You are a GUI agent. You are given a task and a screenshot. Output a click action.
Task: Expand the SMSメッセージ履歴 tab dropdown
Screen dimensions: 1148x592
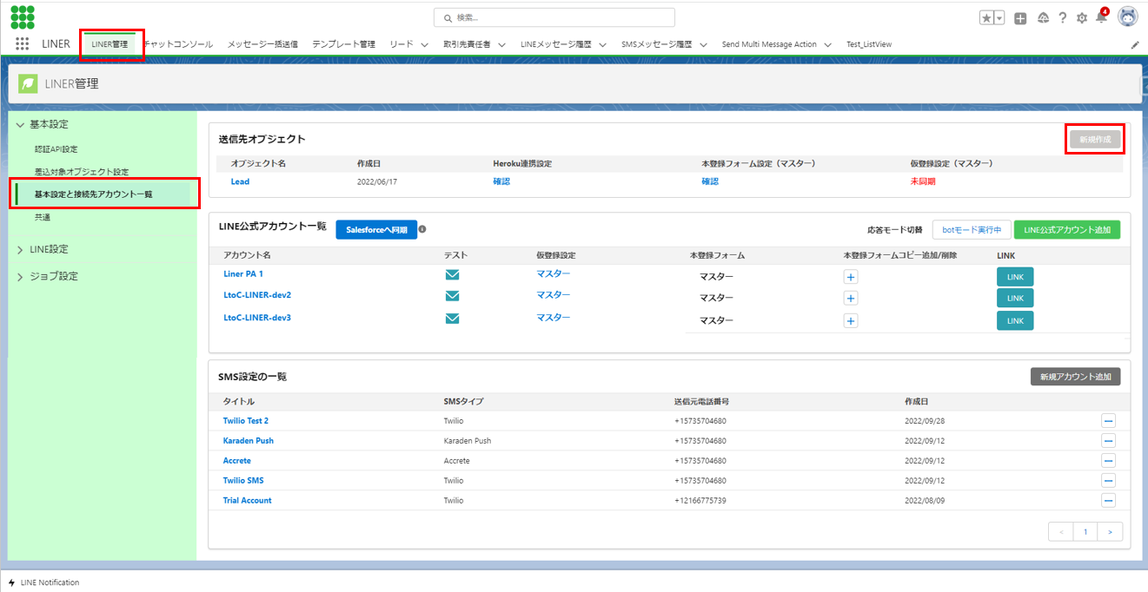[703, 45]
